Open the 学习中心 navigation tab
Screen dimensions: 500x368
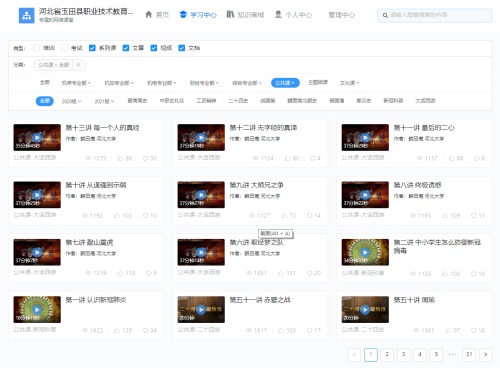(x=198, y=15)
